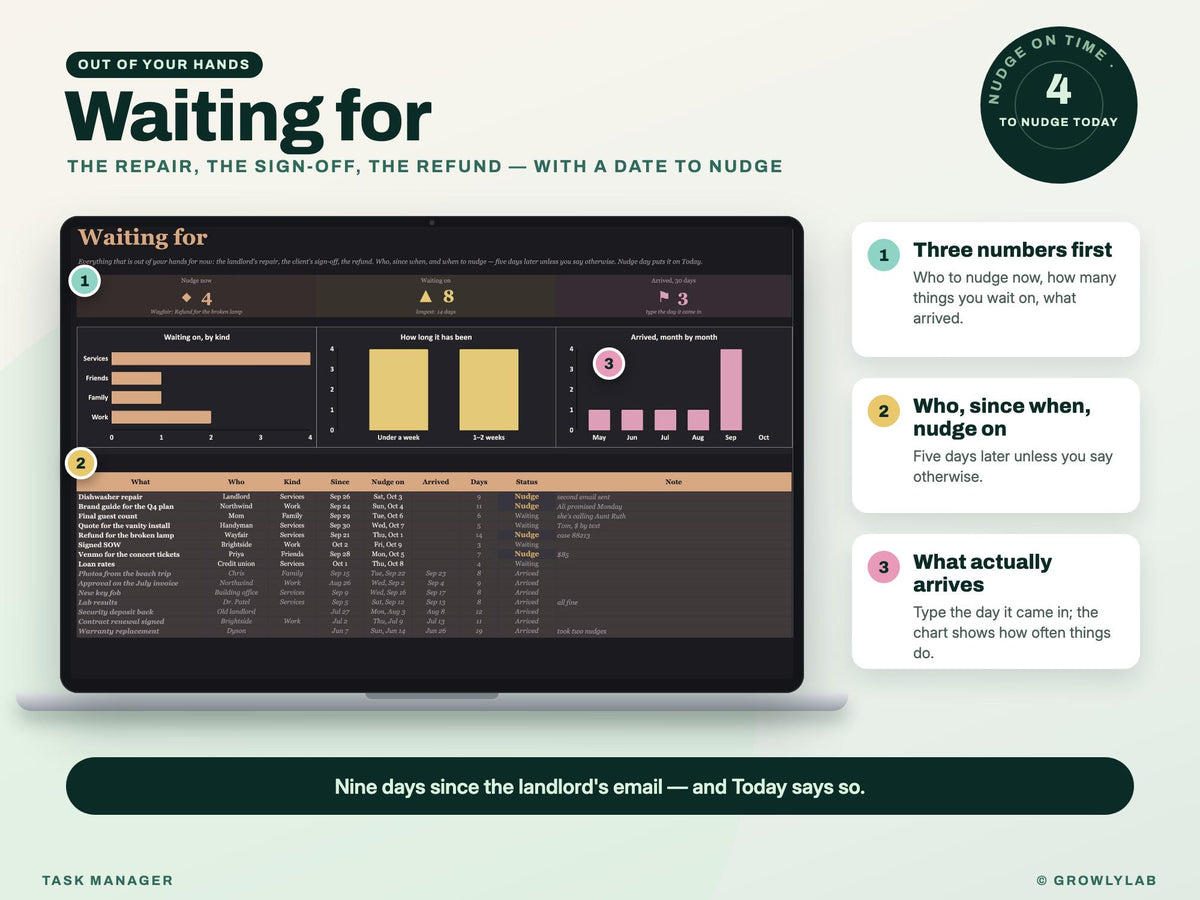Select the "Status" column header

pyautogui.click(x=527, y=482)
